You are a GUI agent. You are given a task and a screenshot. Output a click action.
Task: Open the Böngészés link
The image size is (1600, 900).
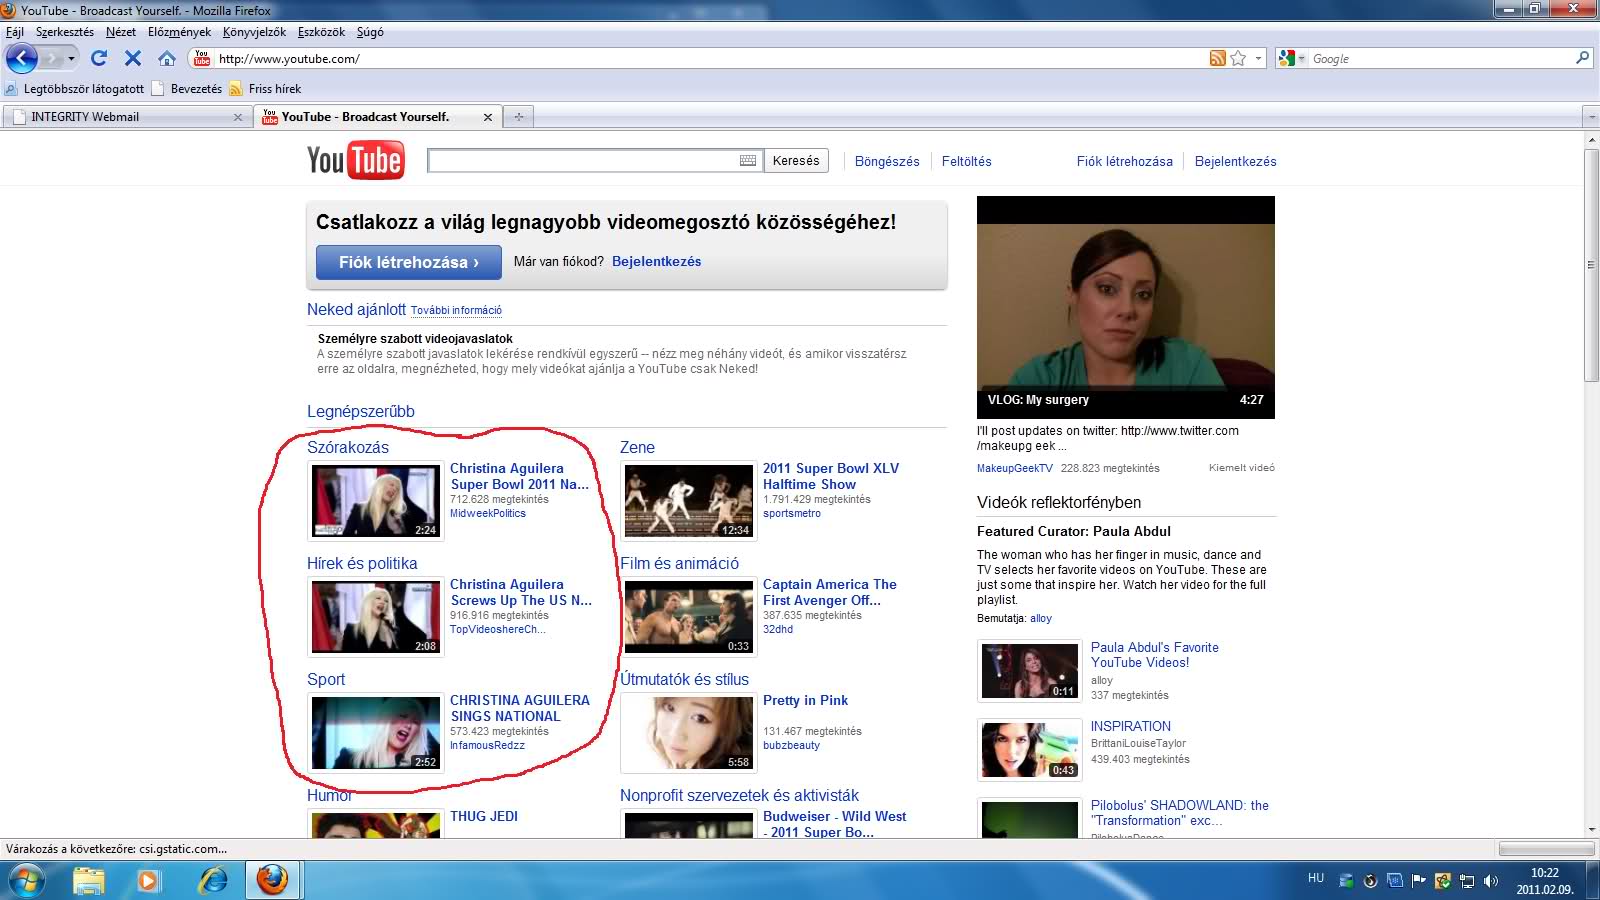(x=887, y=161)
